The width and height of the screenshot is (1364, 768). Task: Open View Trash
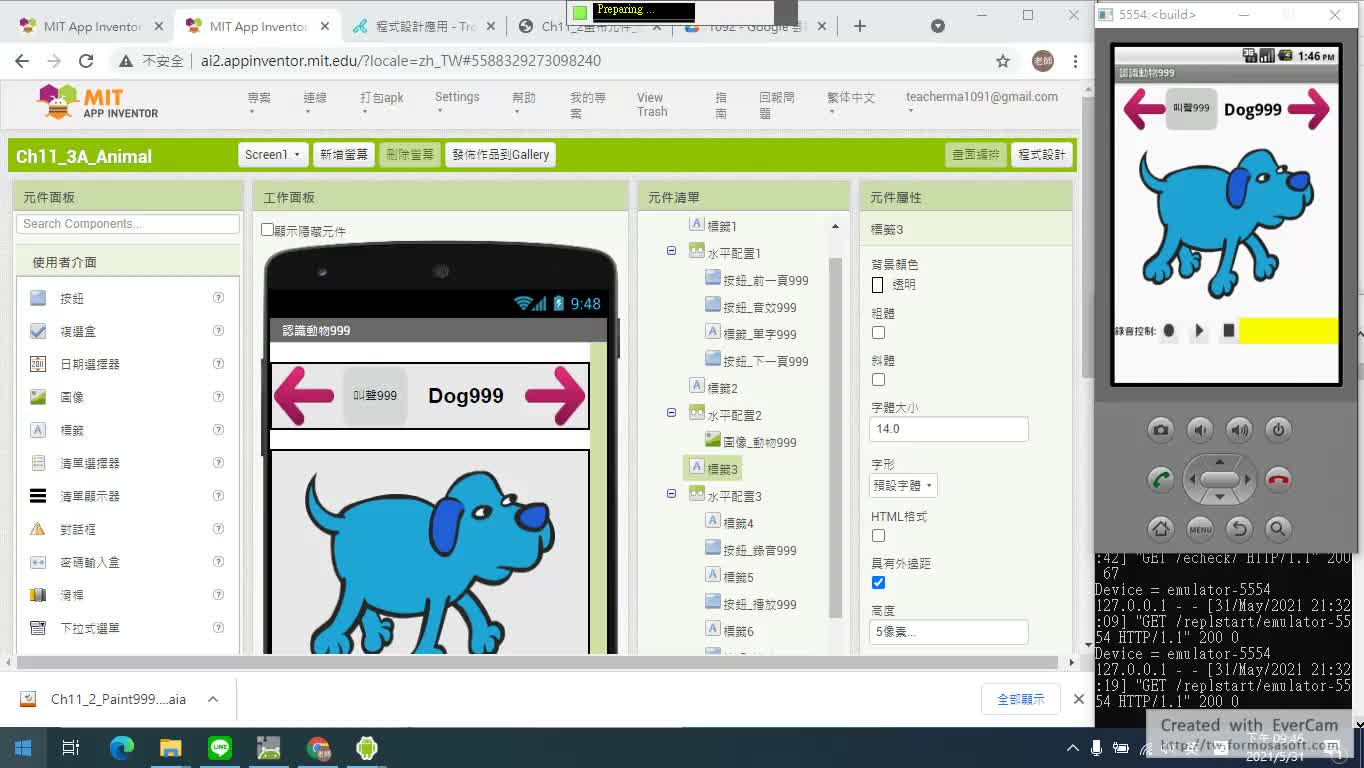652,105
